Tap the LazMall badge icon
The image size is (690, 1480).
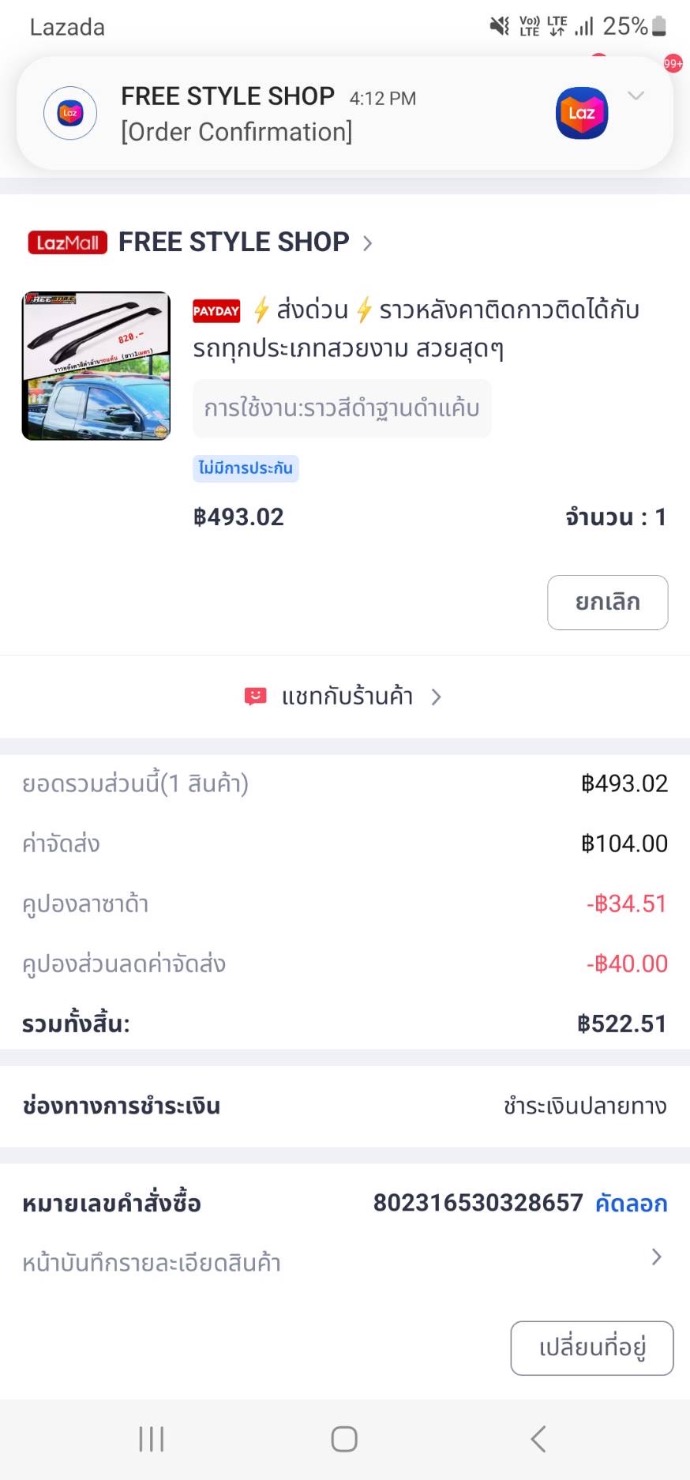tap(68, 242)
